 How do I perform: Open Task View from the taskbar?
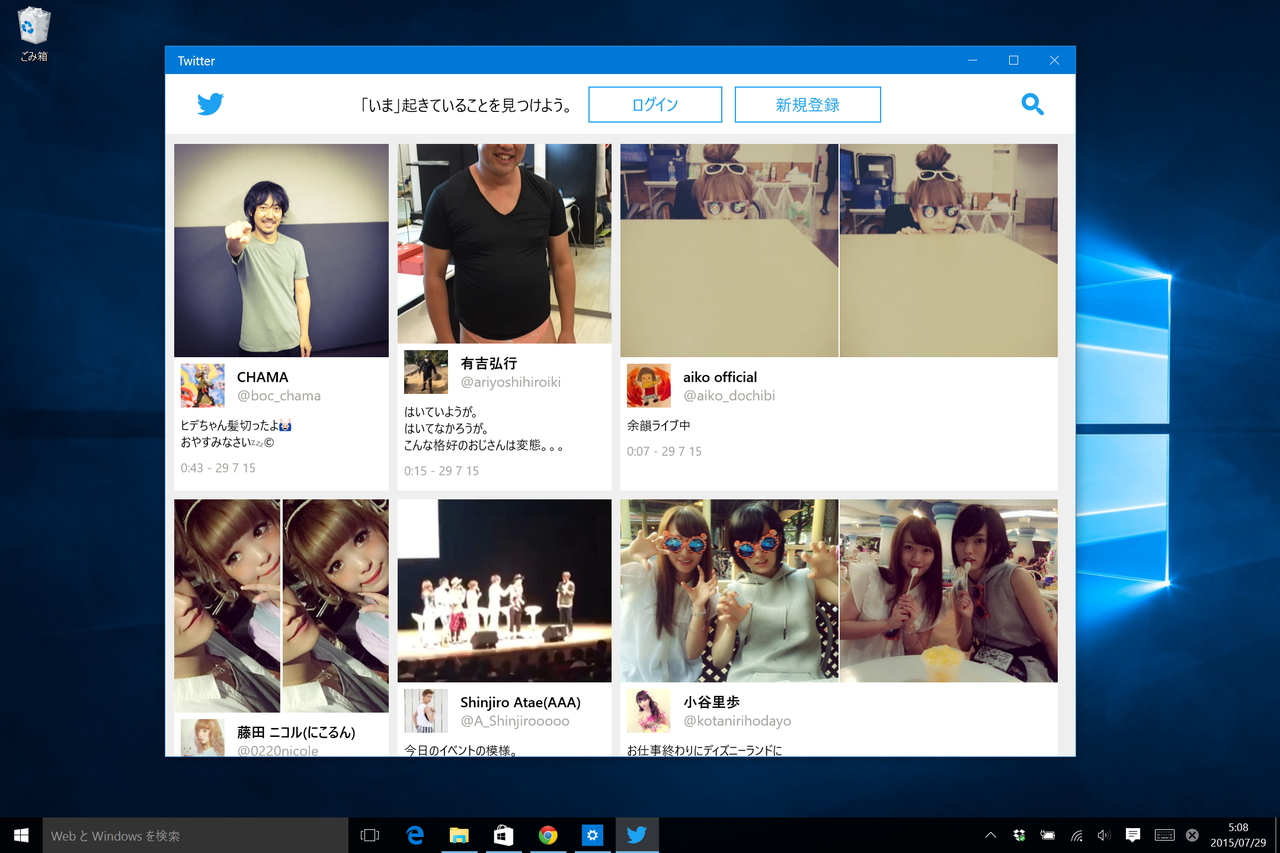[x=369, y=834]
